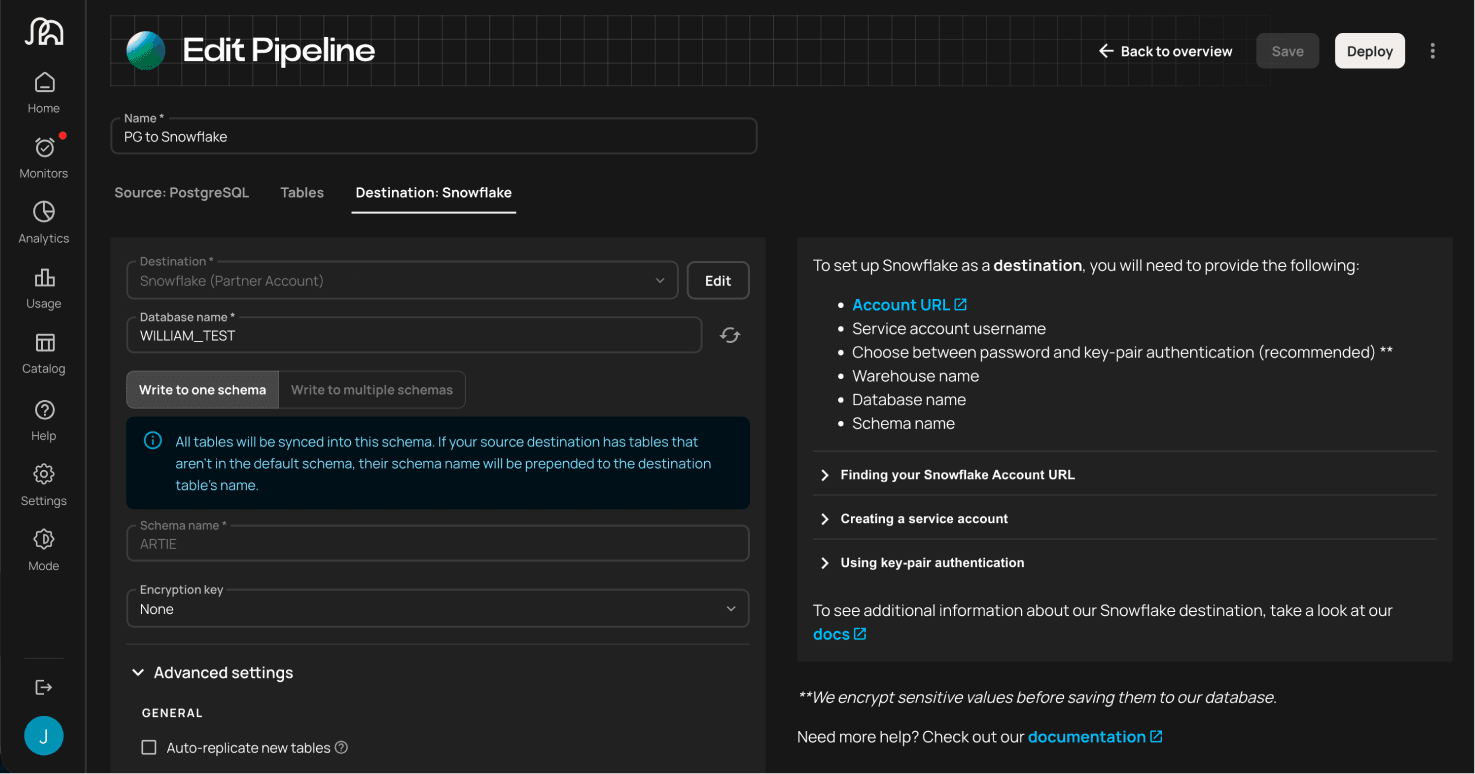
Task: Open the Catalog page
Action: pos(44,353)
